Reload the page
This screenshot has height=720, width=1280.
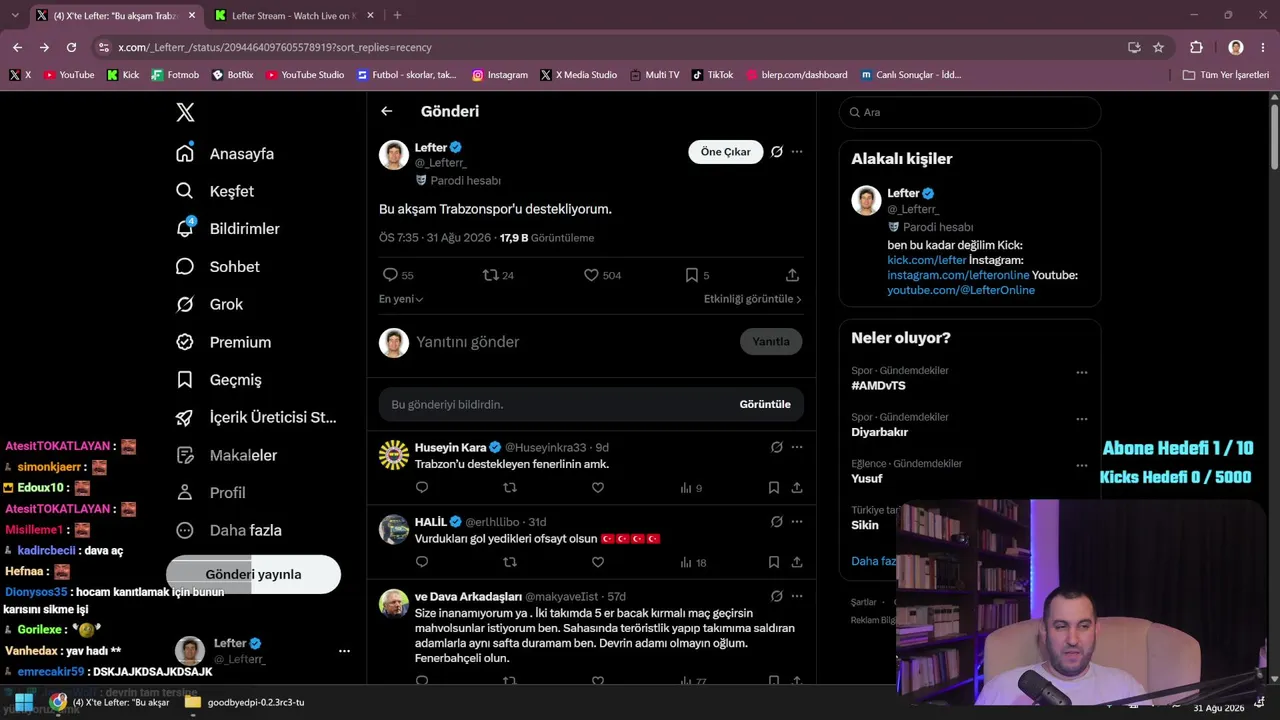(x=71, y=47)
